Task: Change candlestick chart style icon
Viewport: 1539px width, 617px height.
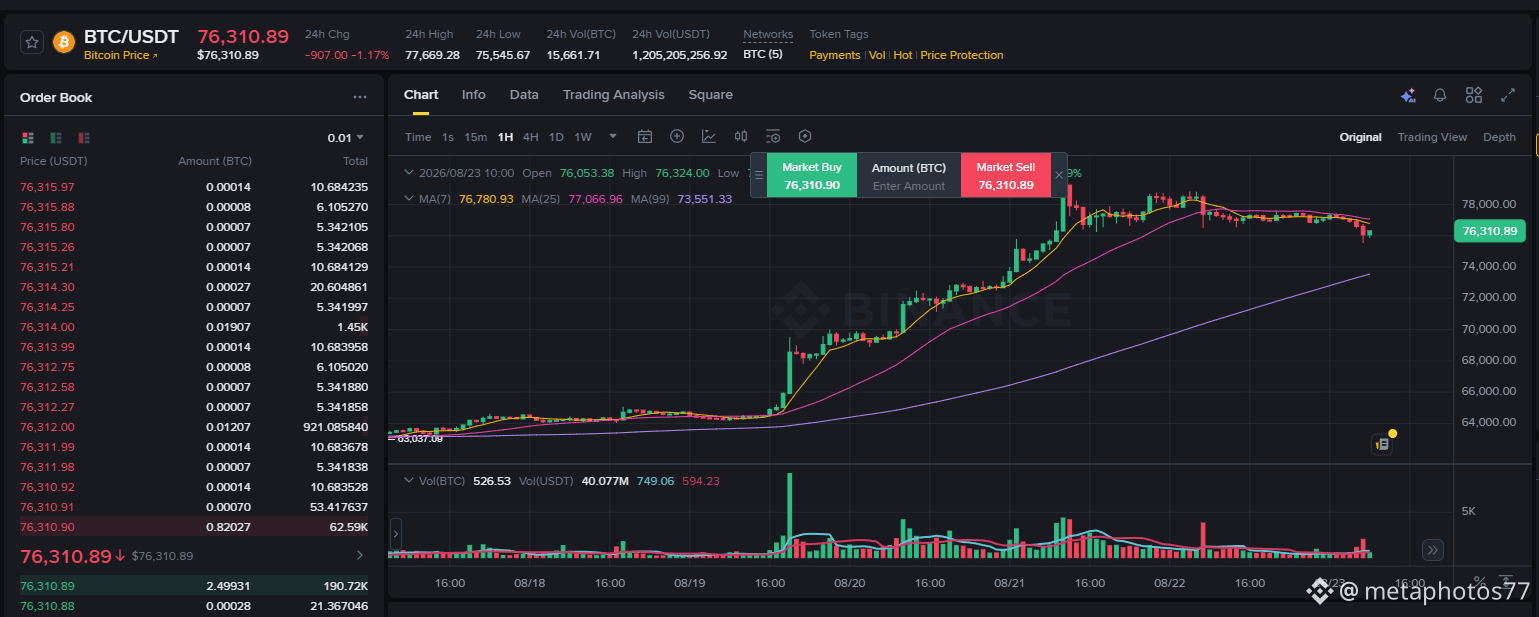Action: pos(741,137)
